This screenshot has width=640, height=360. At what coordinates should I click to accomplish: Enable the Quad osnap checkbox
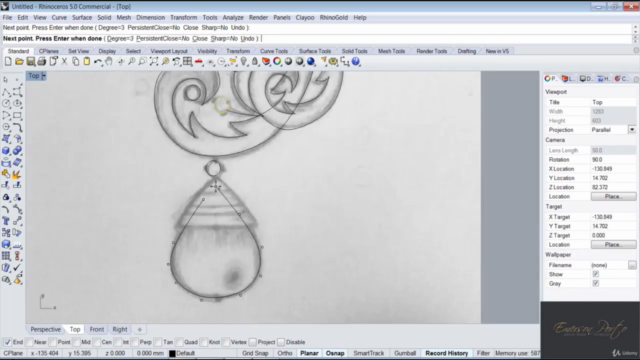click(179, 342)
